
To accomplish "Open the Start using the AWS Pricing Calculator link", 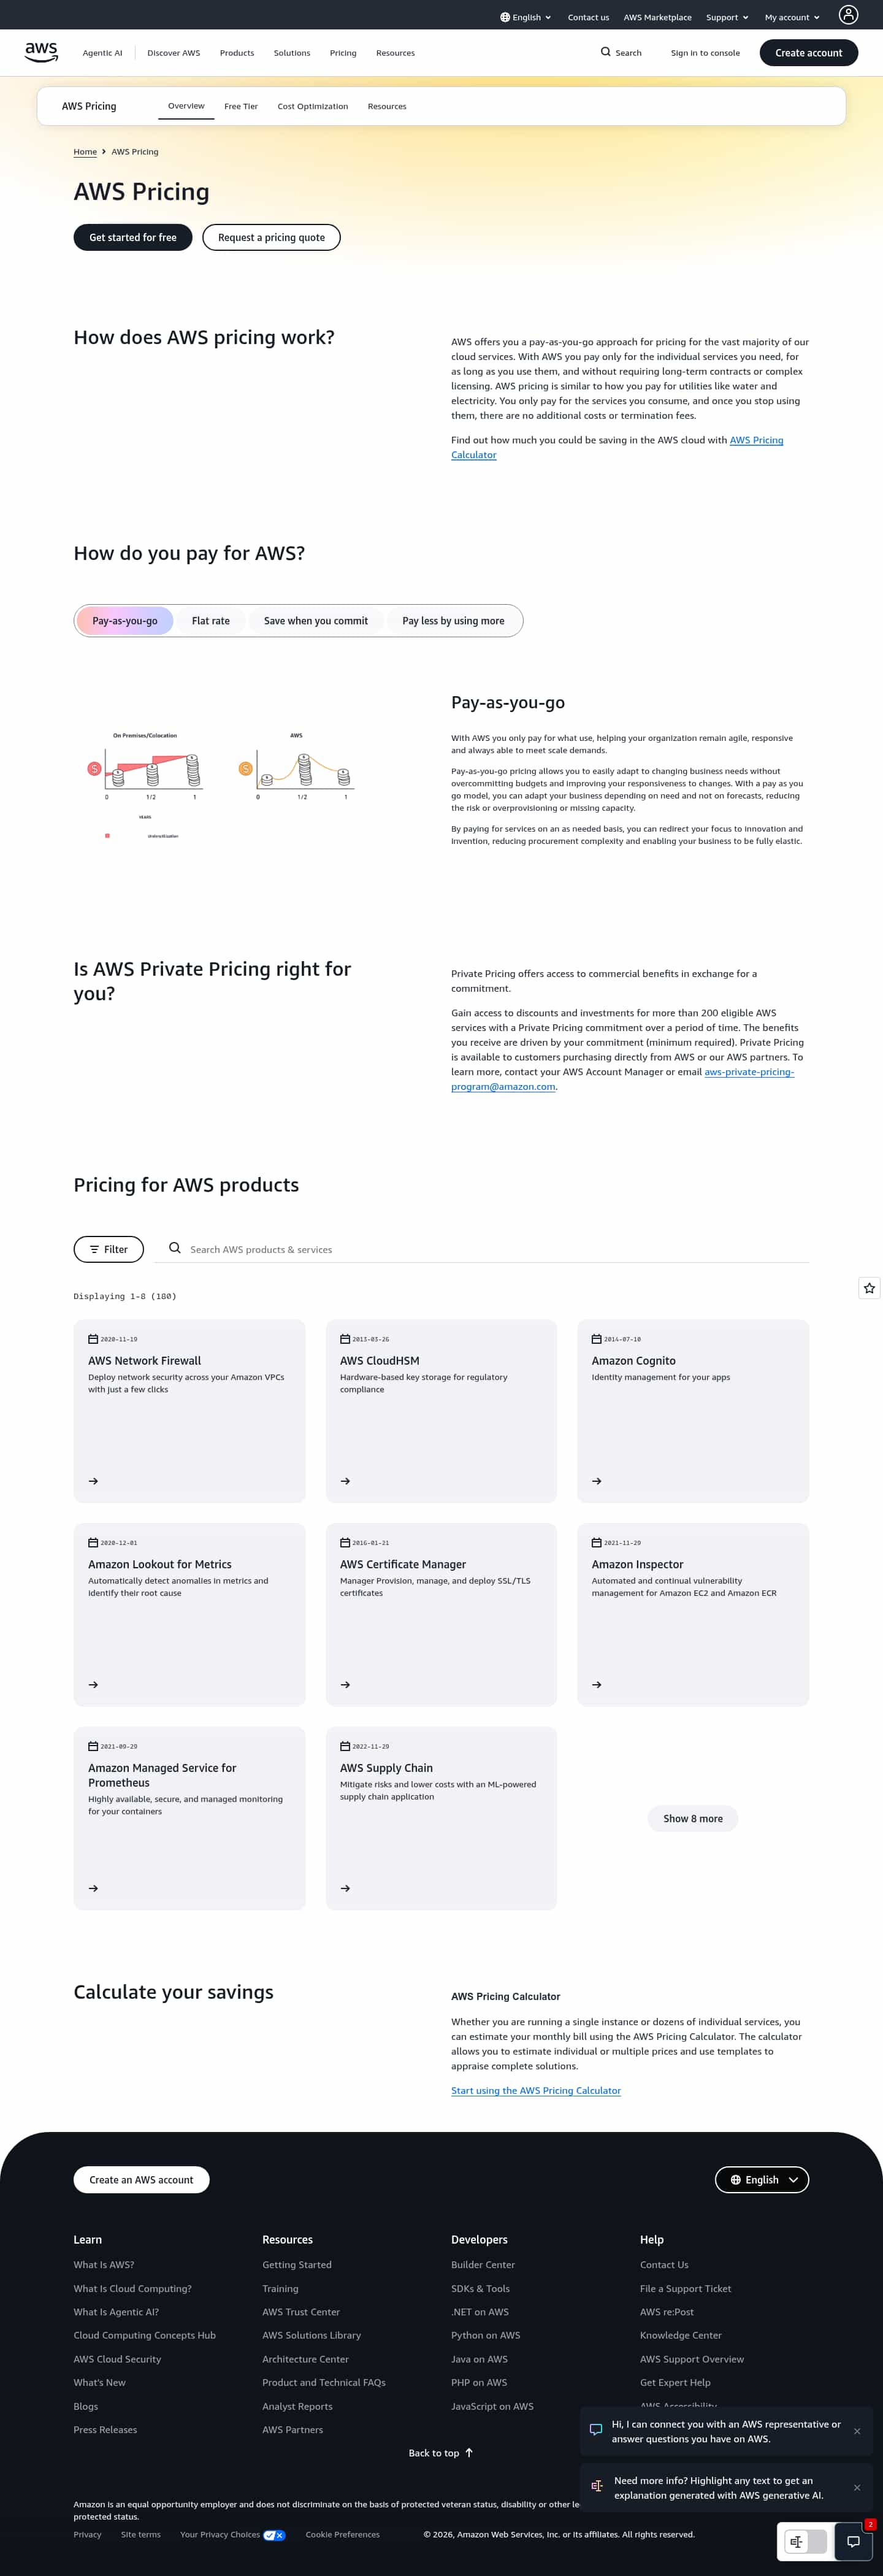I will pyautogui.click(x=536, y=2090).
